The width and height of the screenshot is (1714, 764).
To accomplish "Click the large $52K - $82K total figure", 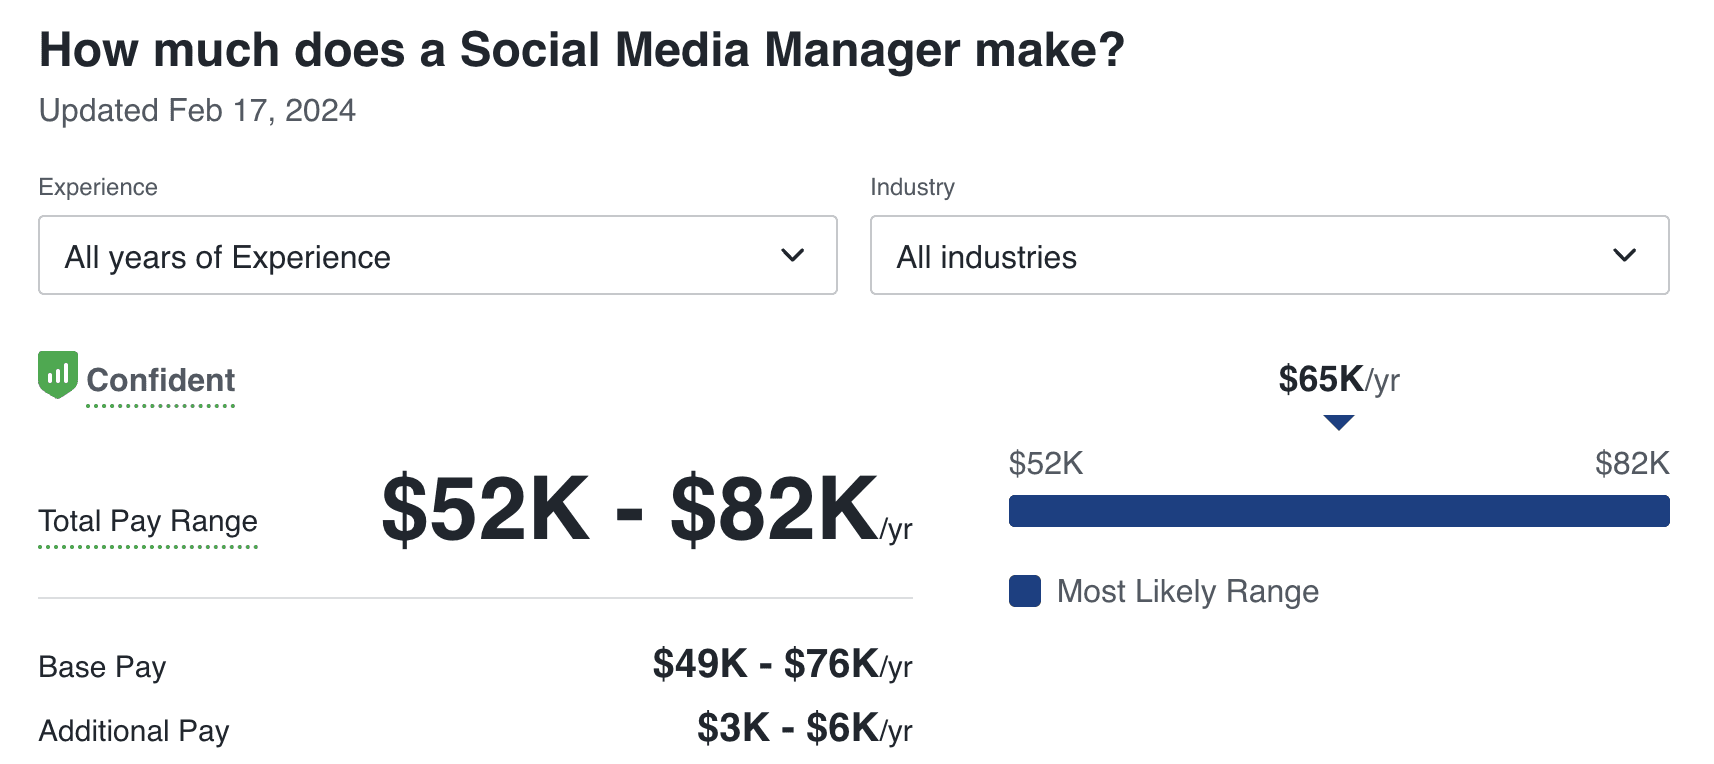I will tap(630, 510).
